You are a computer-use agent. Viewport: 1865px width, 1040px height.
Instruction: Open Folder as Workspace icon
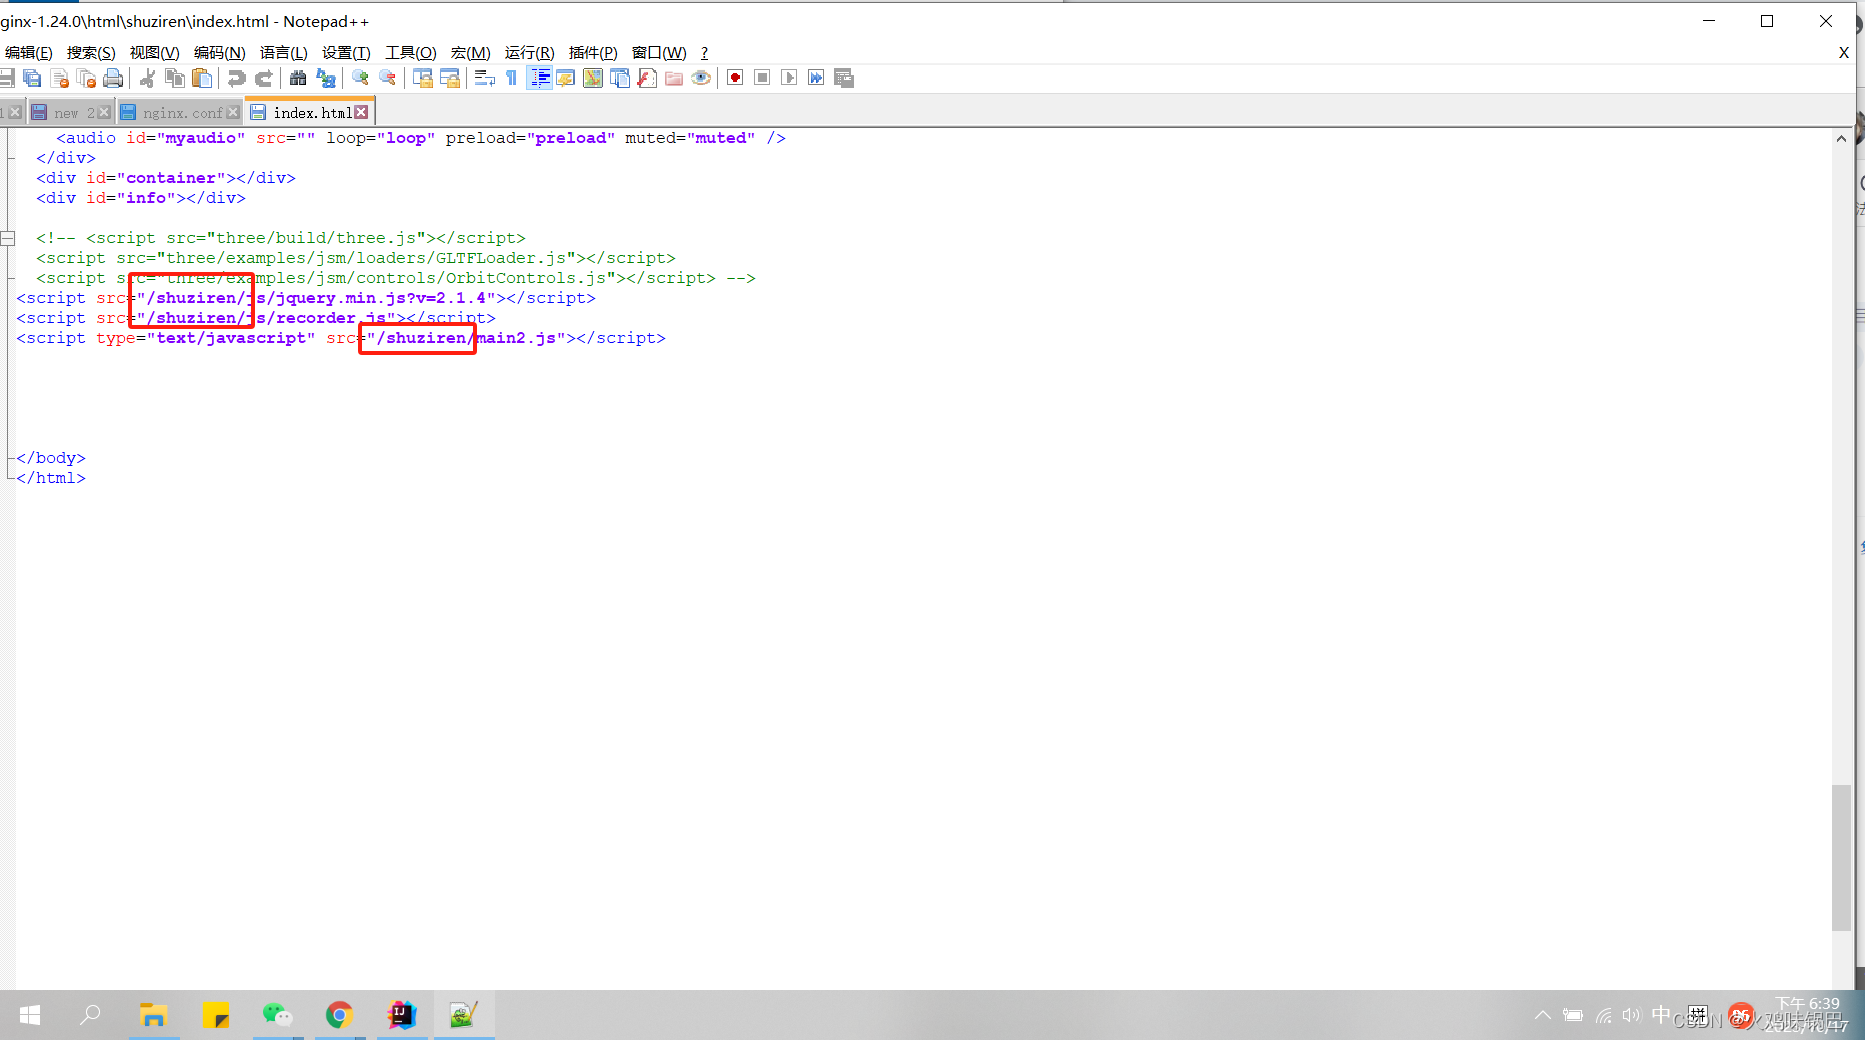pos(674,78)
